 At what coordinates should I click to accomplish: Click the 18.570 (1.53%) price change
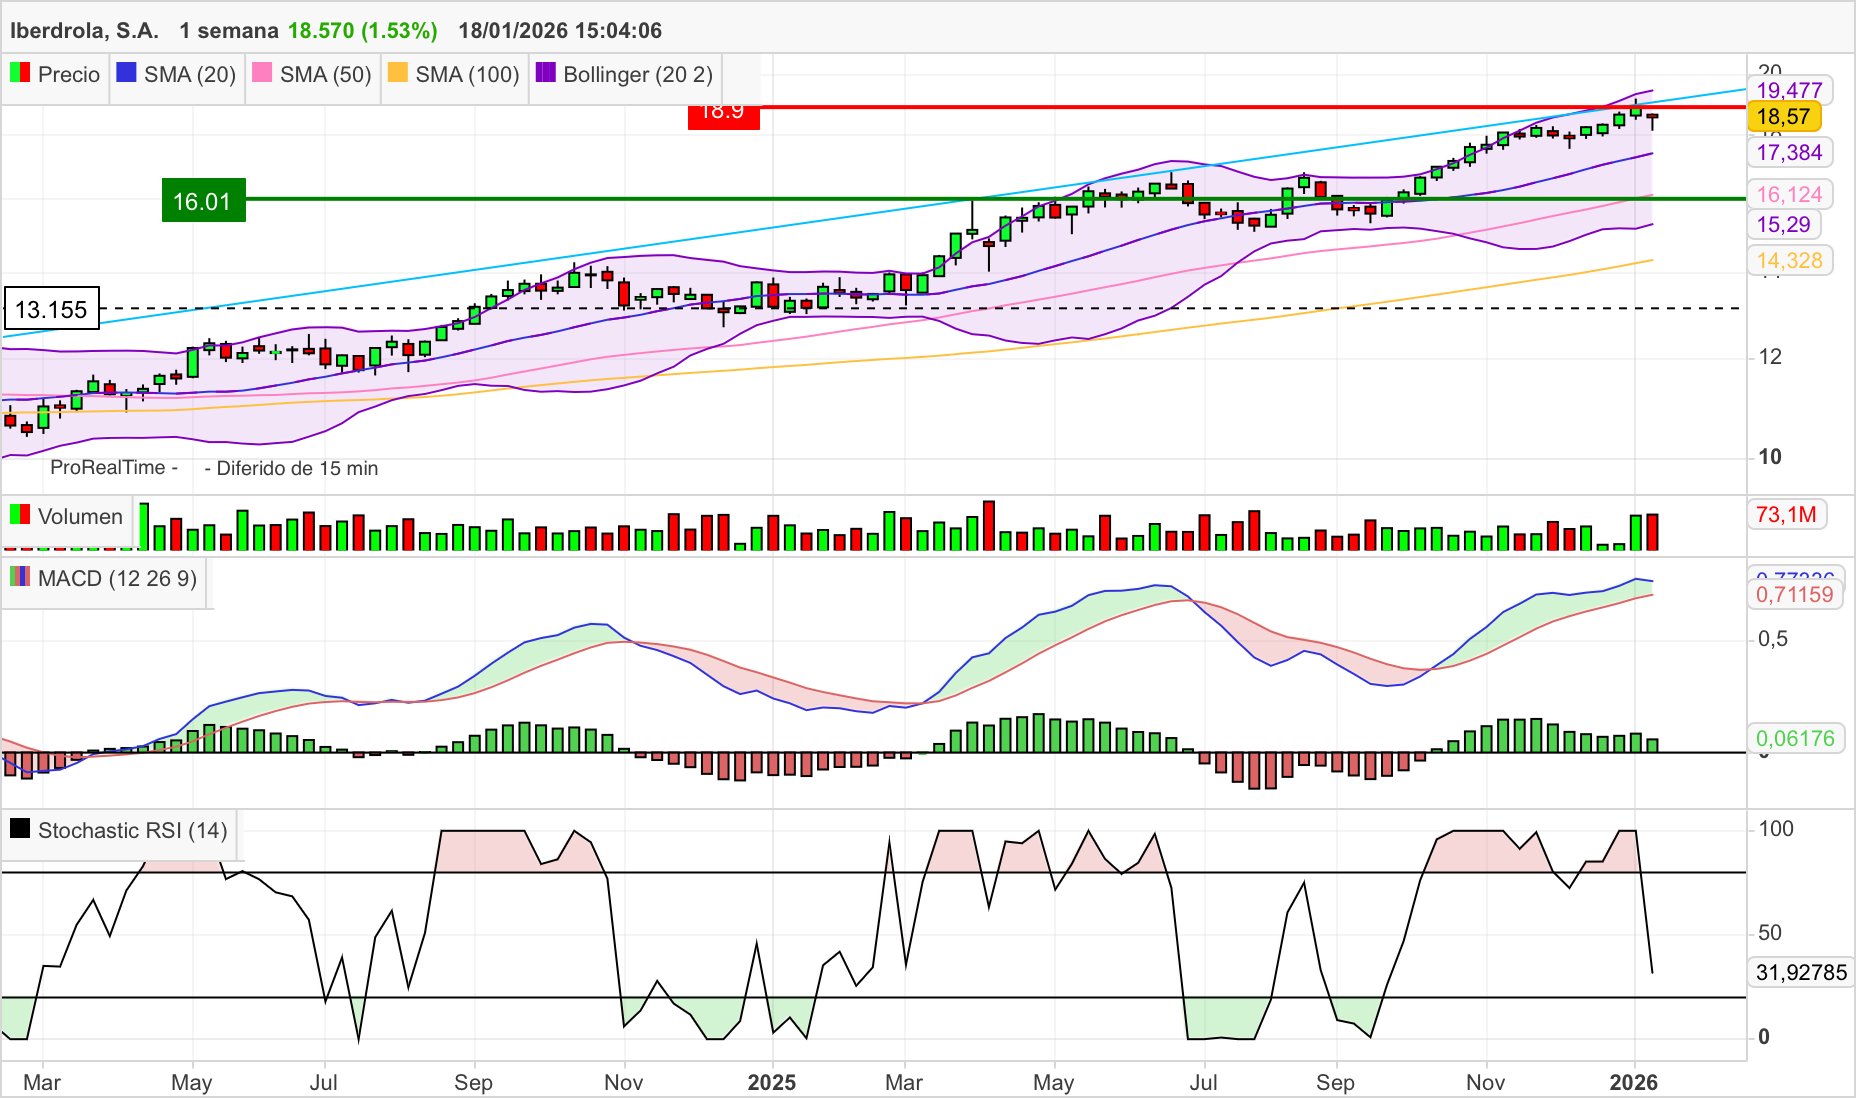pyautogui.click(x=363, y=31)
